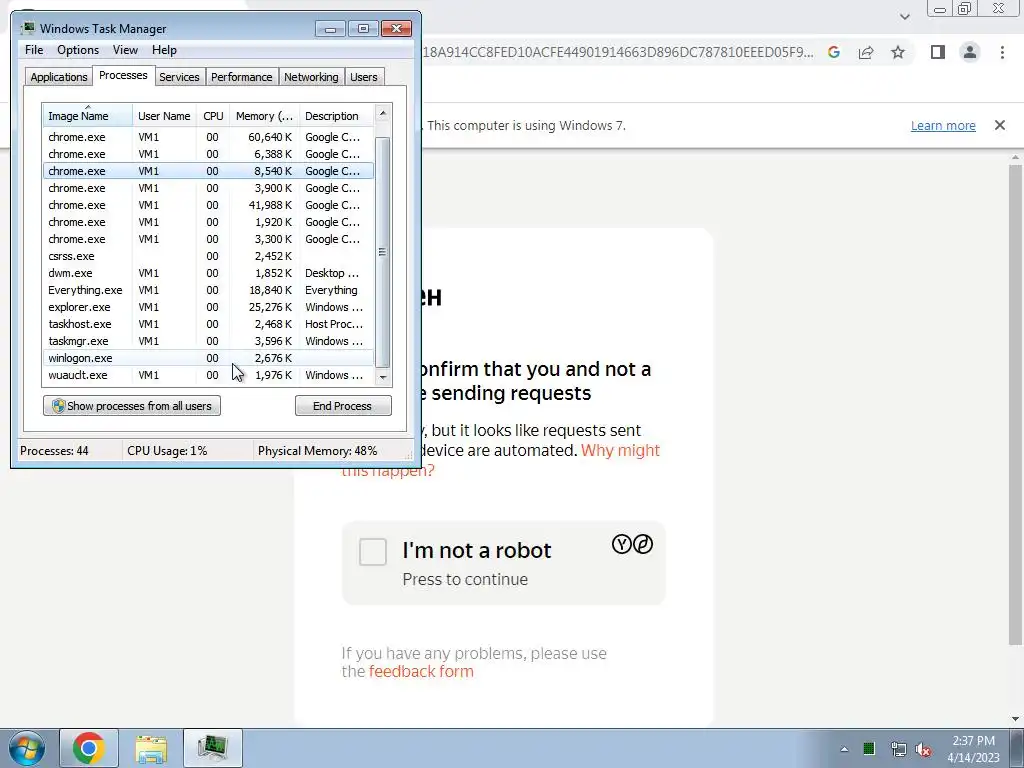Sort by Memory column header
Viewport: 1024px width, 768px height.
[x=264, y=116]
